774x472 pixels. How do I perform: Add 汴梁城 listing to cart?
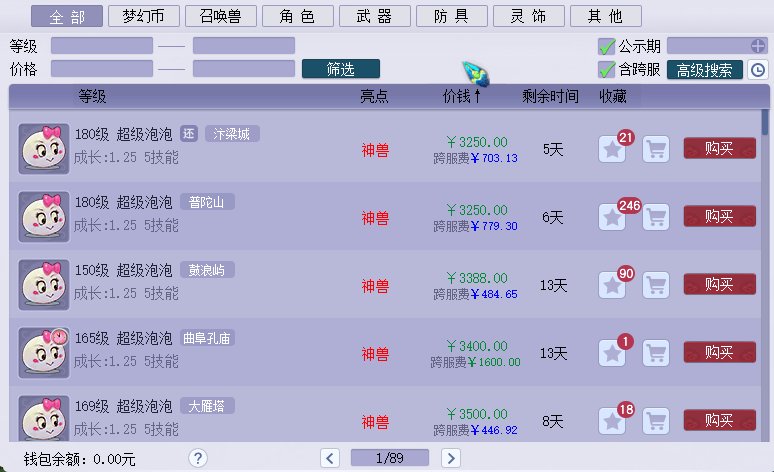click(656, 149)
